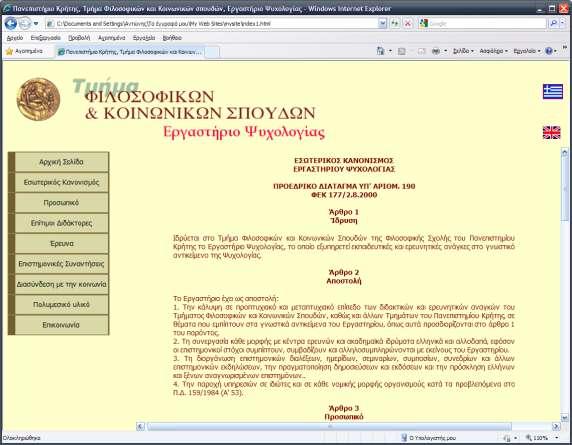Switch to Greek using Greek flag

(552, 92)
